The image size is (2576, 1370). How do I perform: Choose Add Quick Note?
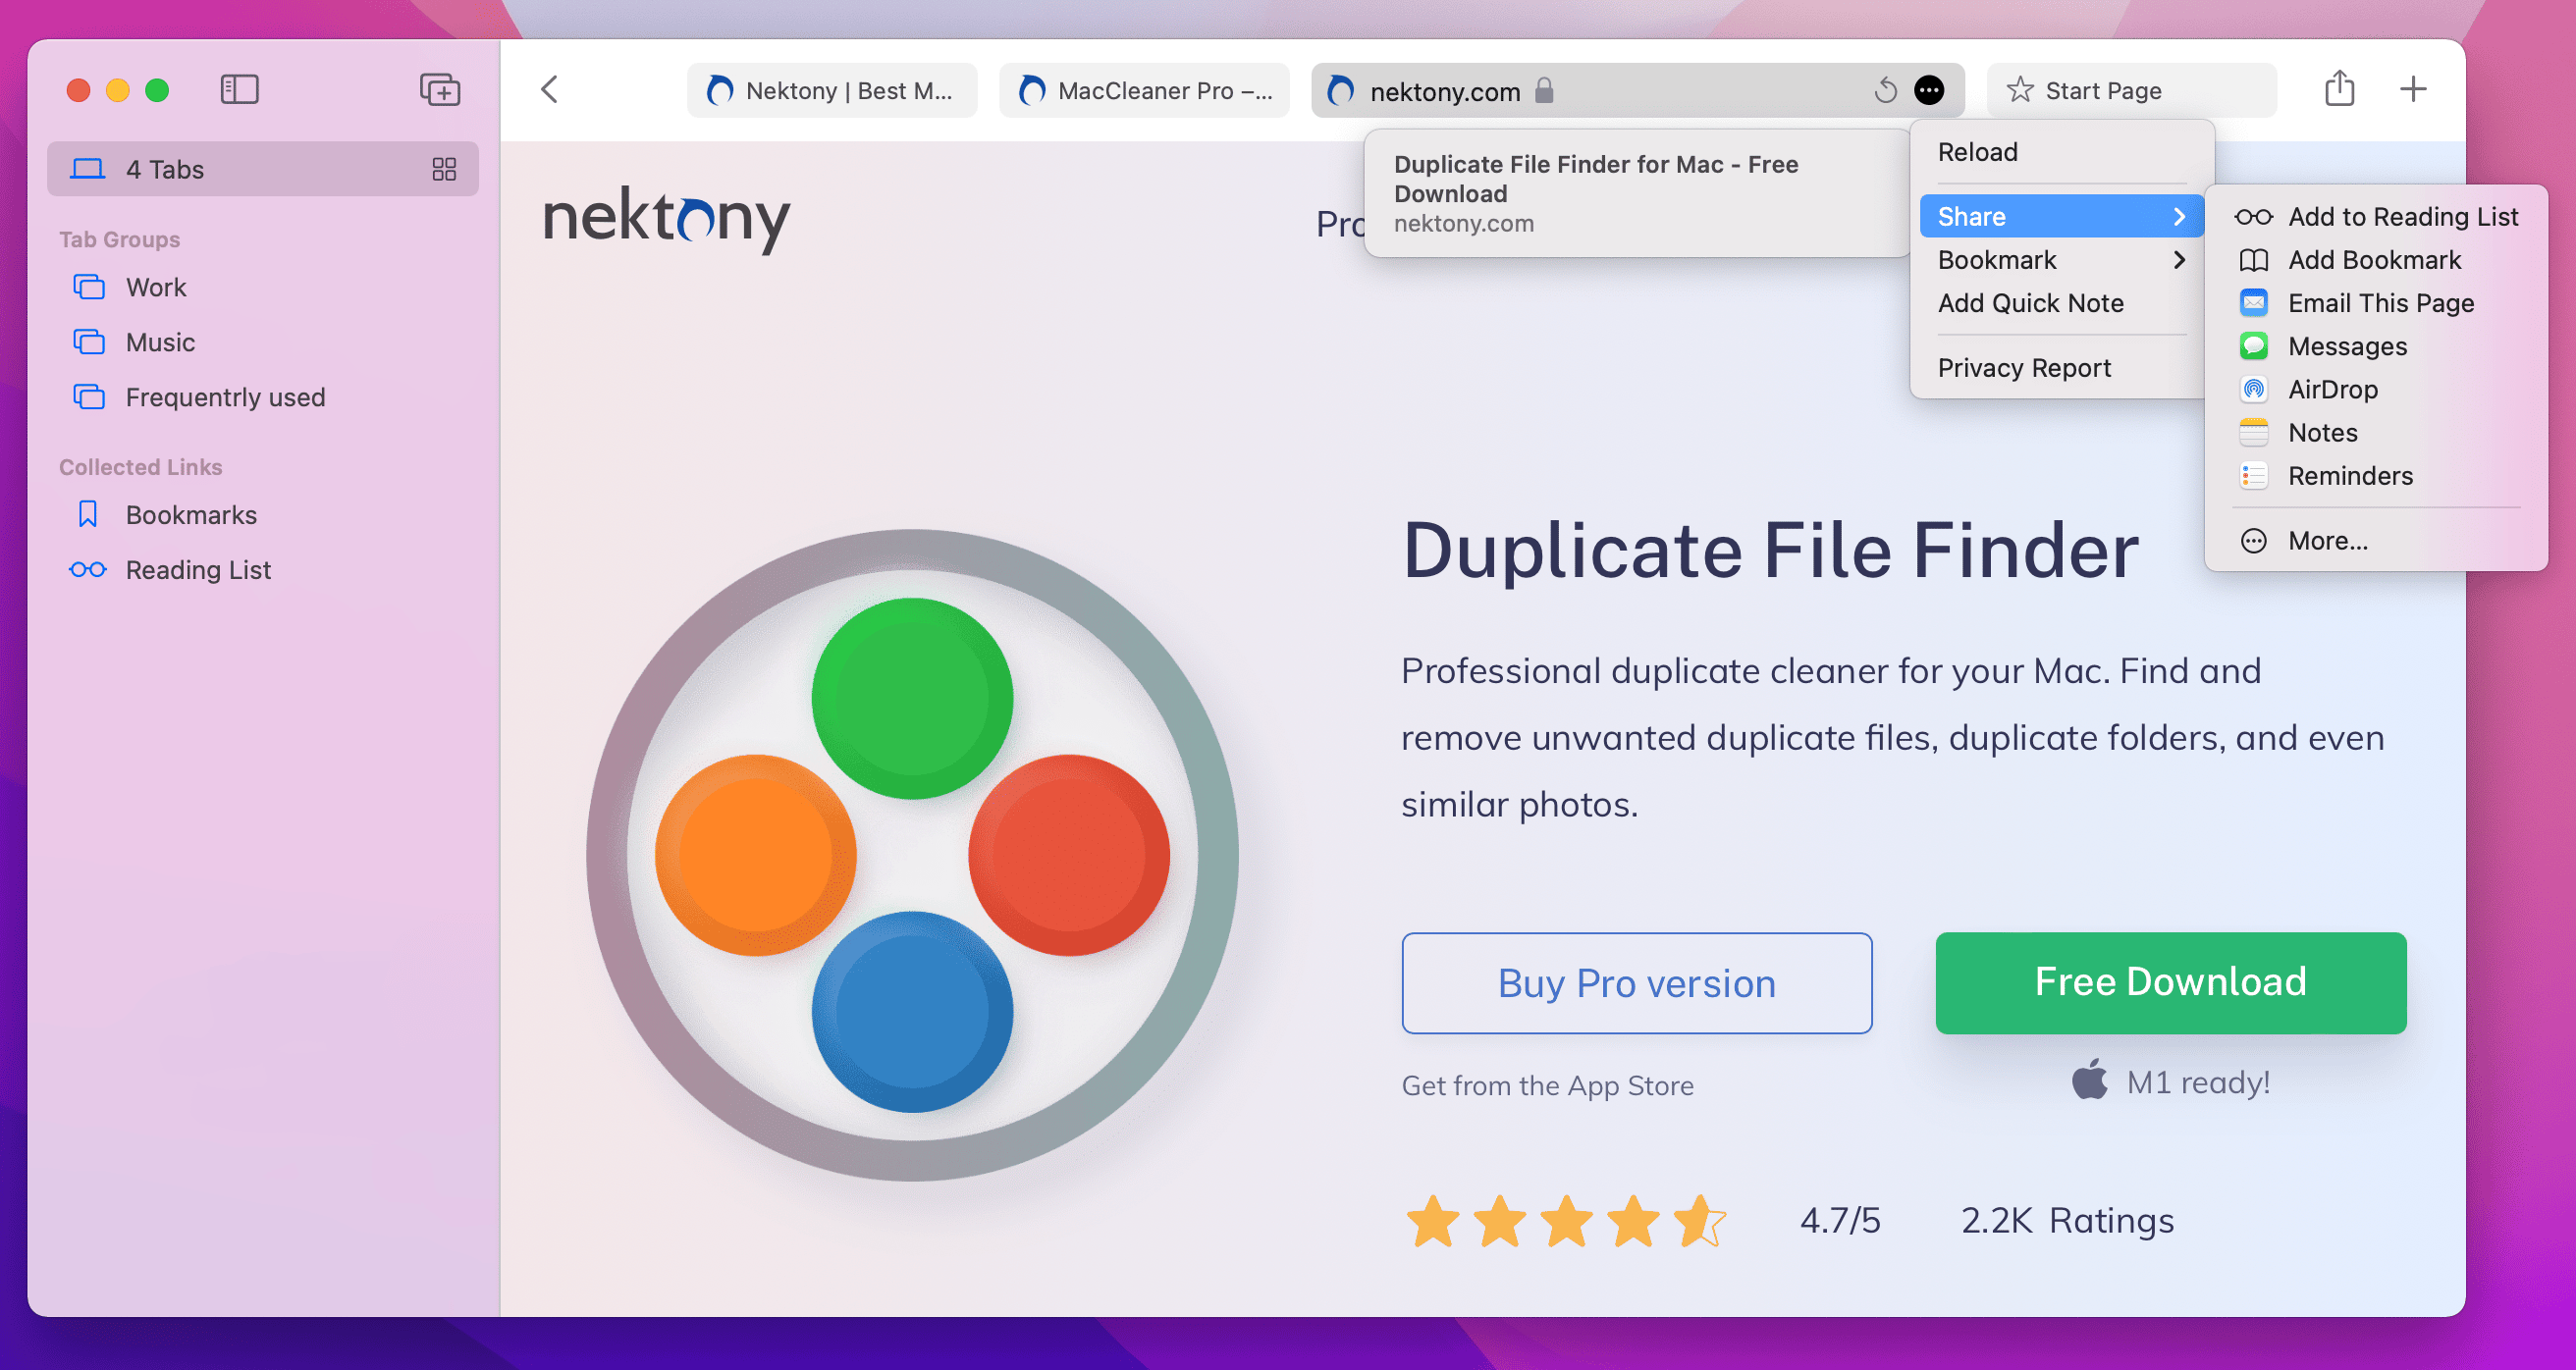[x=2062, y=303]
